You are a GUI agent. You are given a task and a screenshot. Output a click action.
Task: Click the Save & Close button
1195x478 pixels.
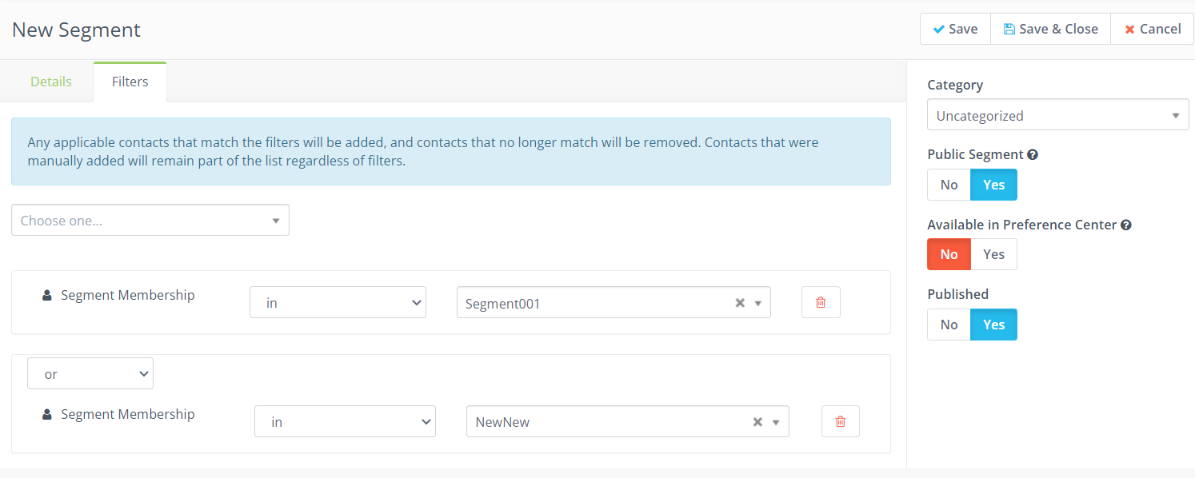(x=1050, y=29)
